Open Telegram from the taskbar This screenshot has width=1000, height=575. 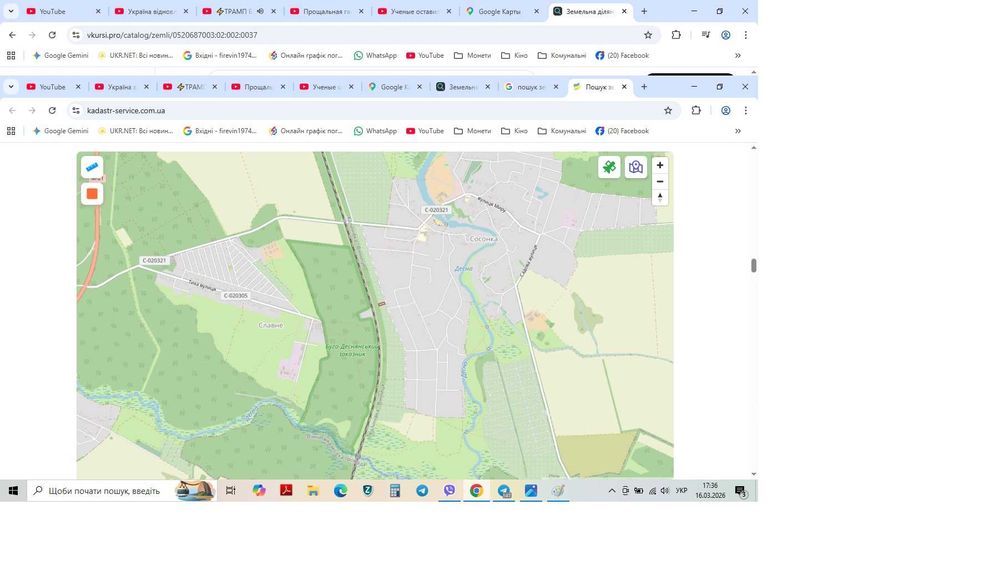(x=422, y=490)
